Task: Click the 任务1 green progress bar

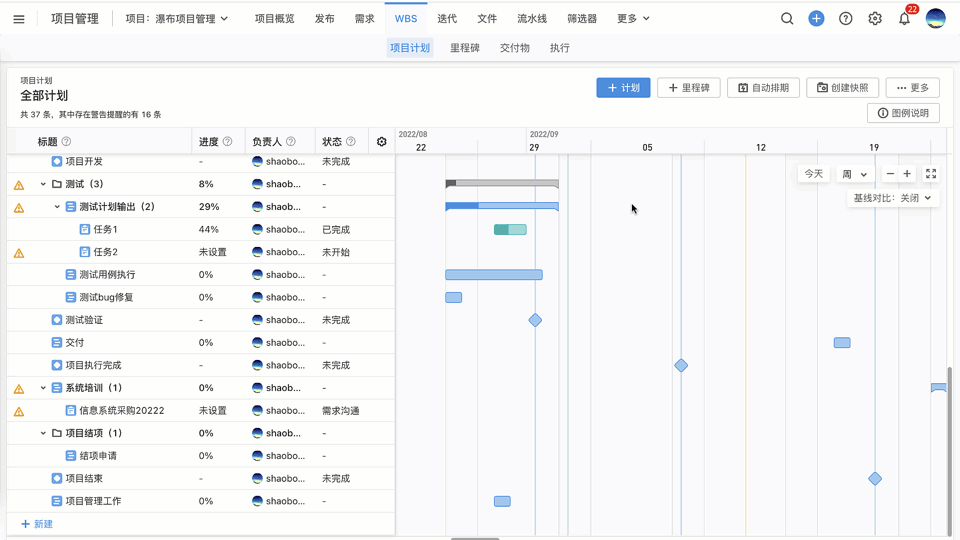Action: pyautogui.click(x=510, y=230)
